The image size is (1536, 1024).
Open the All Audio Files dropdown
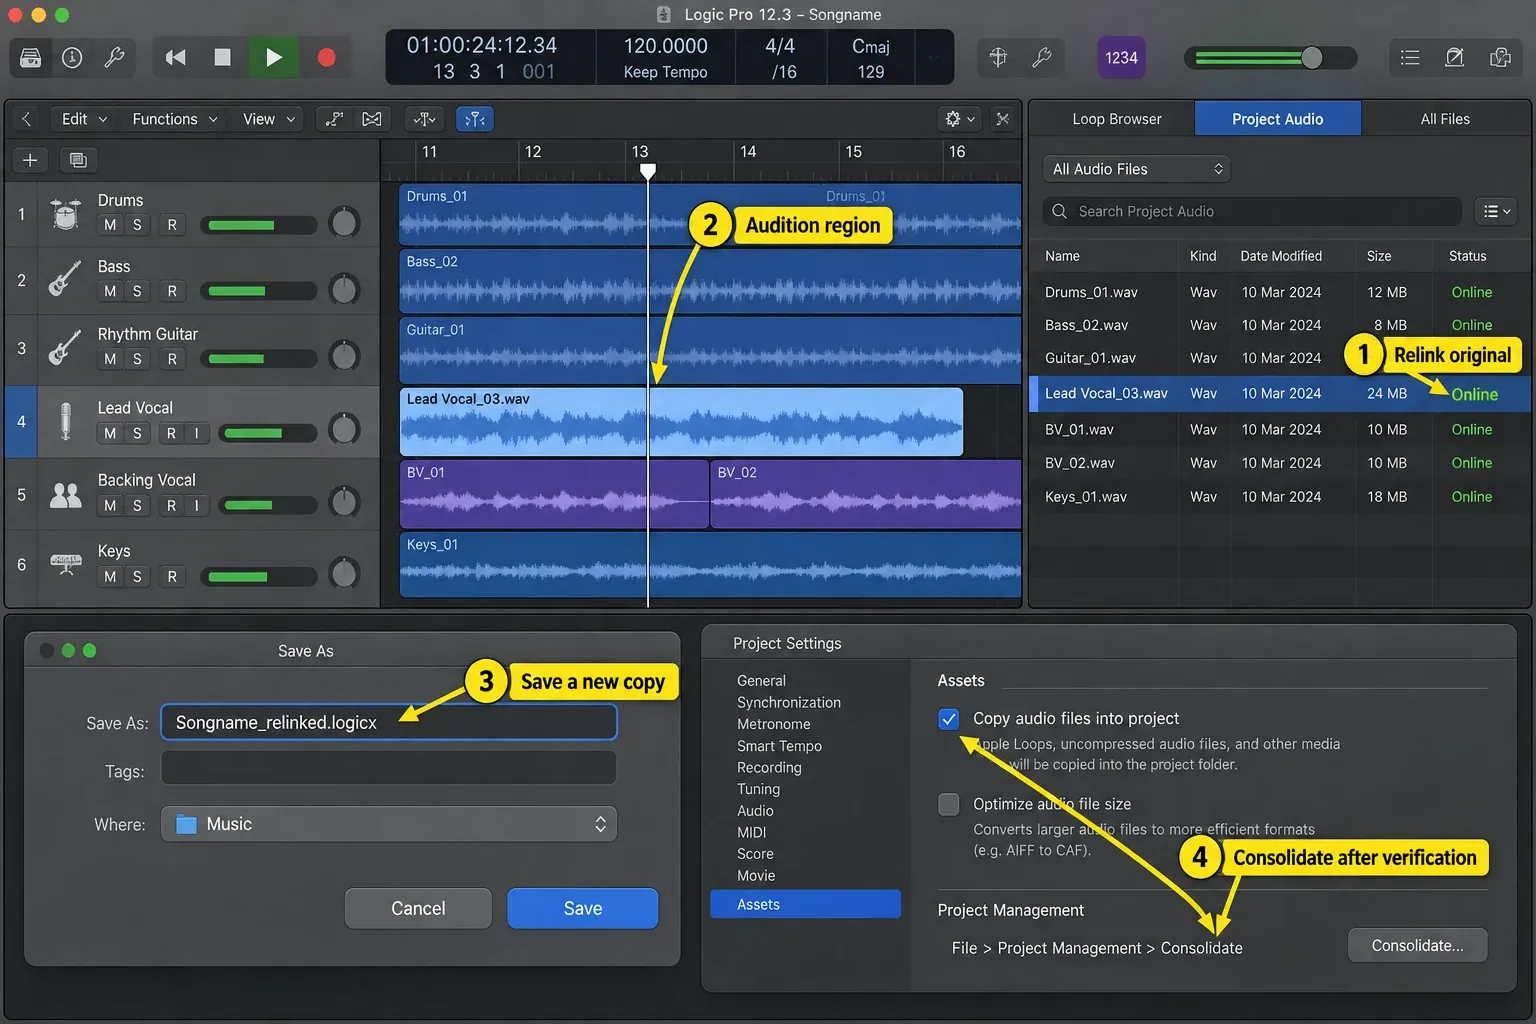(1136, 169)
